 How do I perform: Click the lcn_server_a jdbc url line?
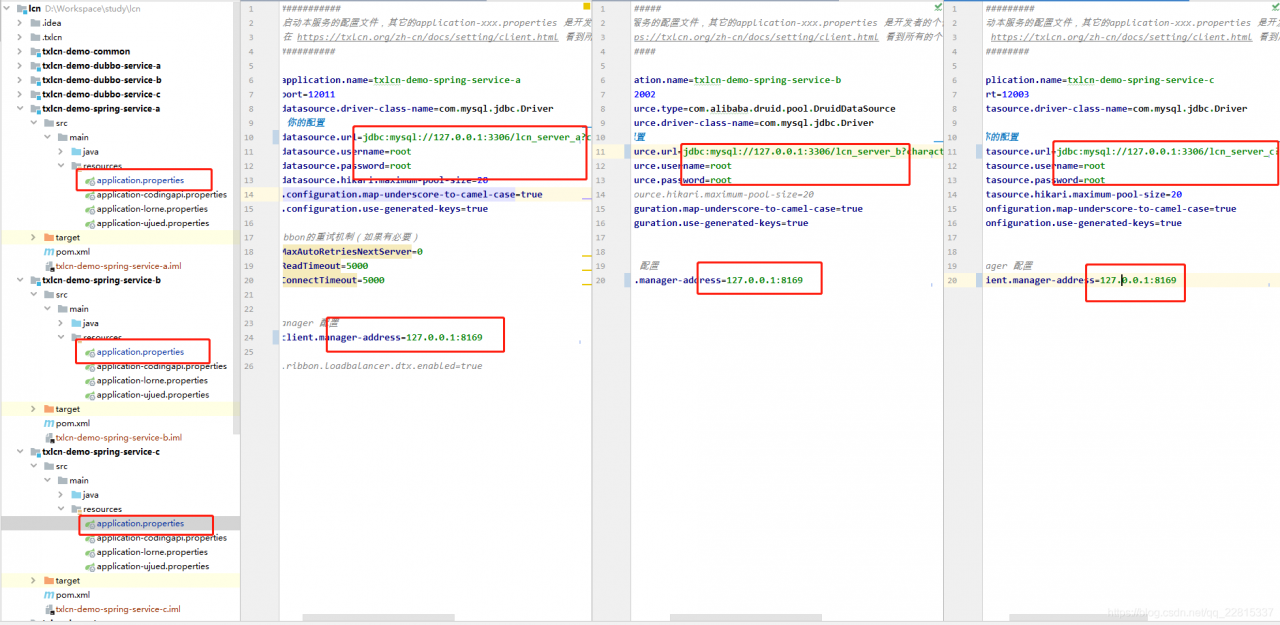tap(436, 137)
